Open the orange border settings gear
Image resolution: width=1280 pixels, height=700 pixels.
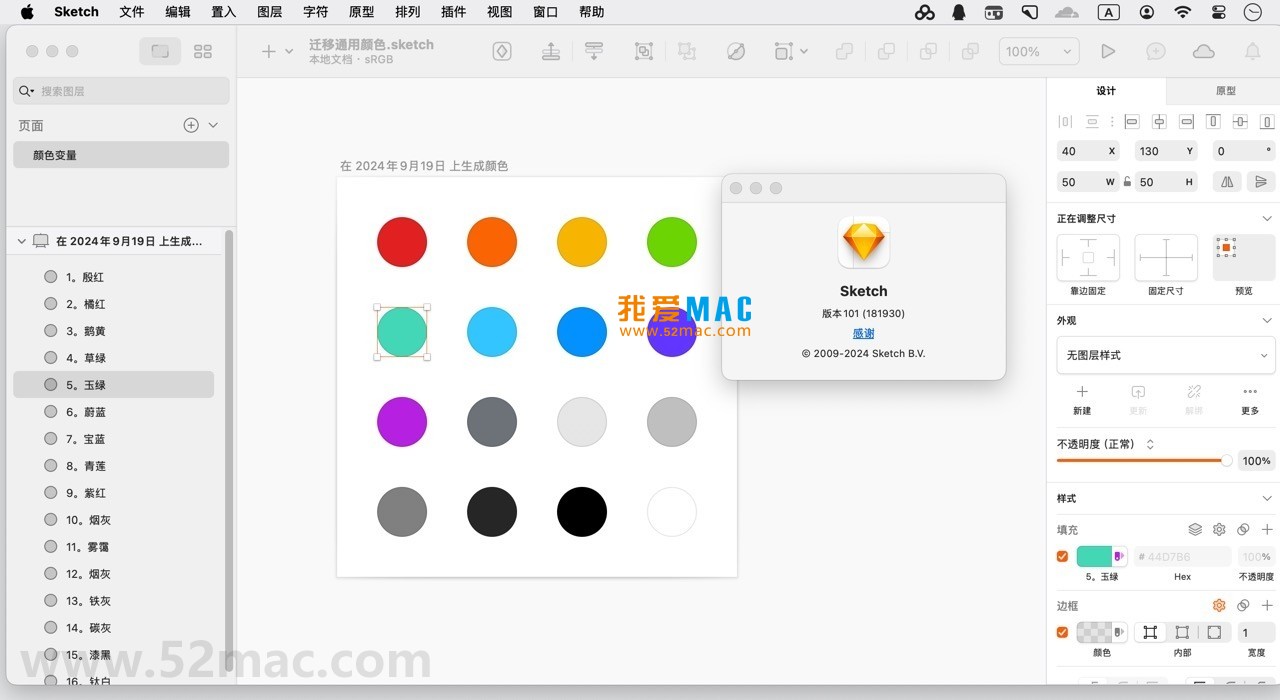point(1219,605)
